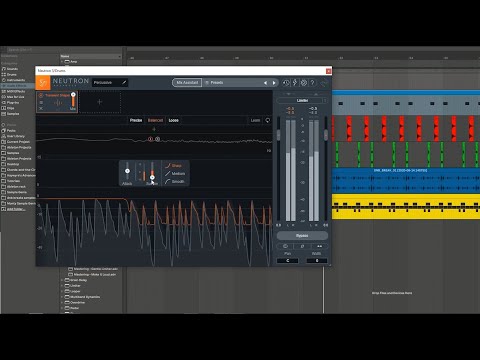Select the Smooth contour option
The height and width of the screenshot is (360, 480).
pos(175,181)
